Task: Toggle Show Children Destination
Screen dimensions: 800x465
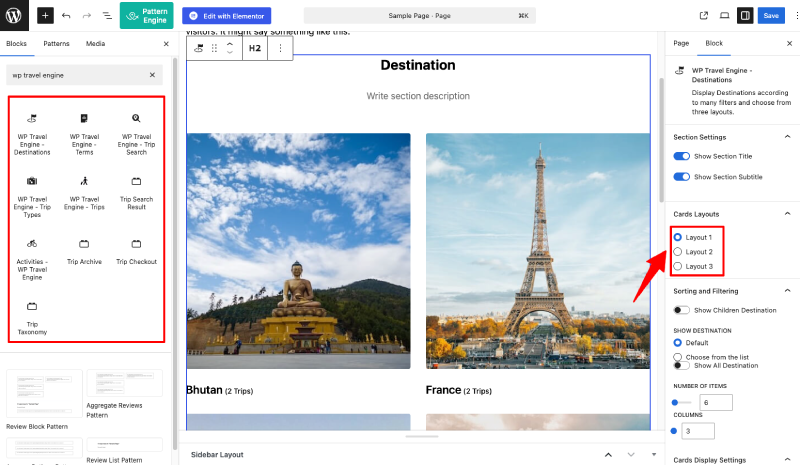Action: 682,310
